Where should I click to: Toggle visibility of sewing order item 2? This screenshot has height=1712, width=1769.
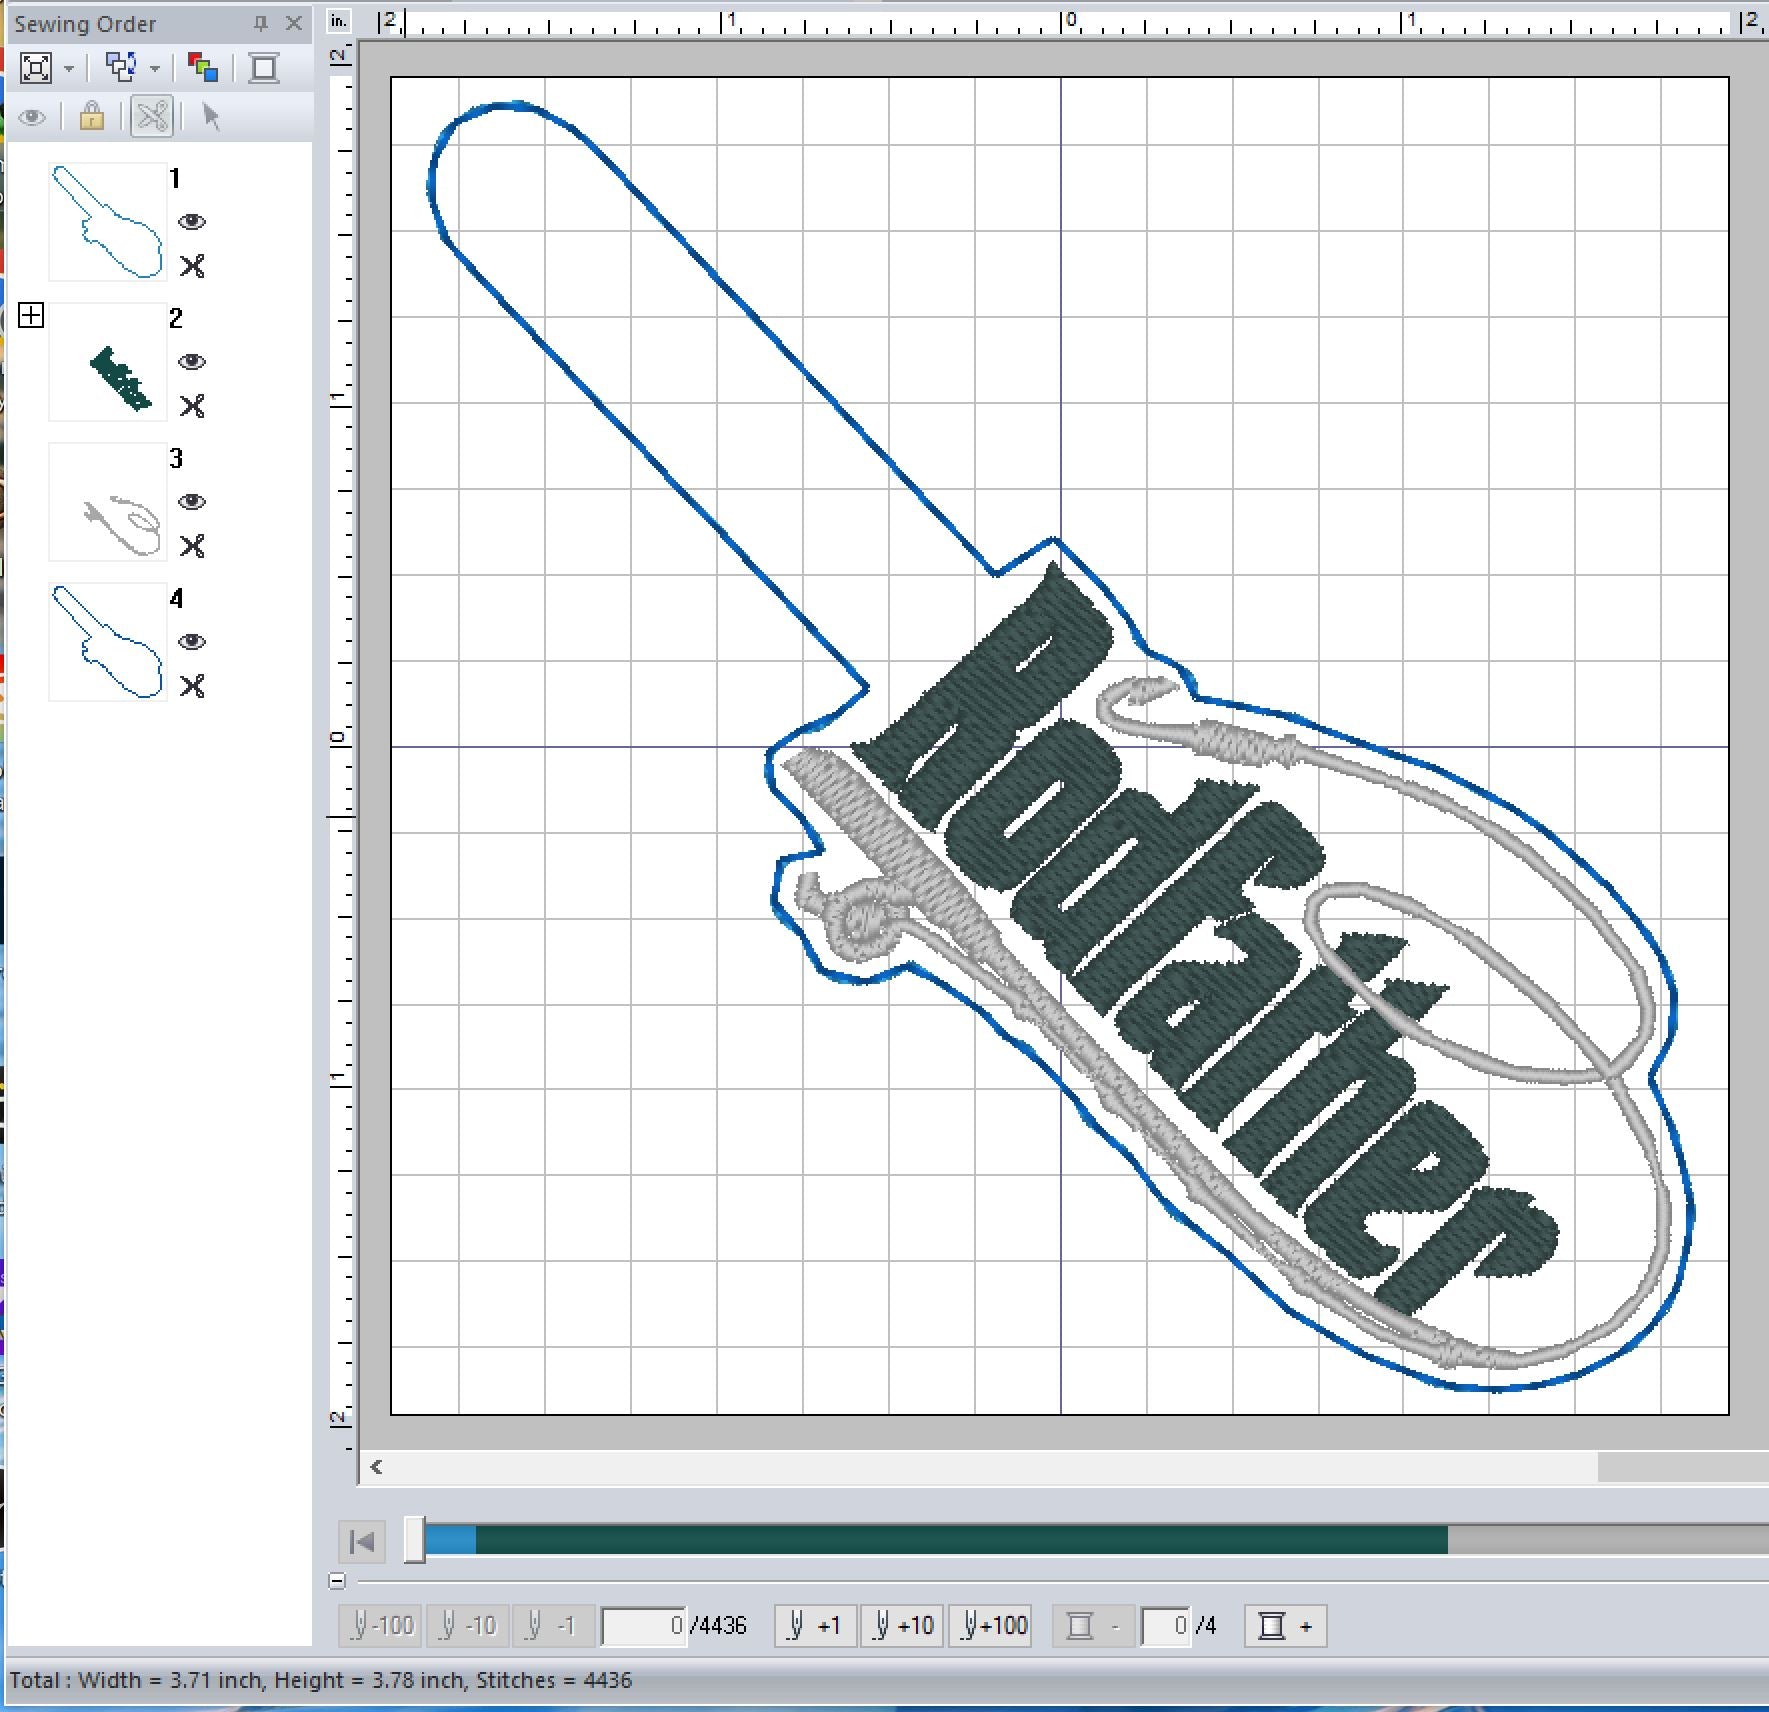191,362
